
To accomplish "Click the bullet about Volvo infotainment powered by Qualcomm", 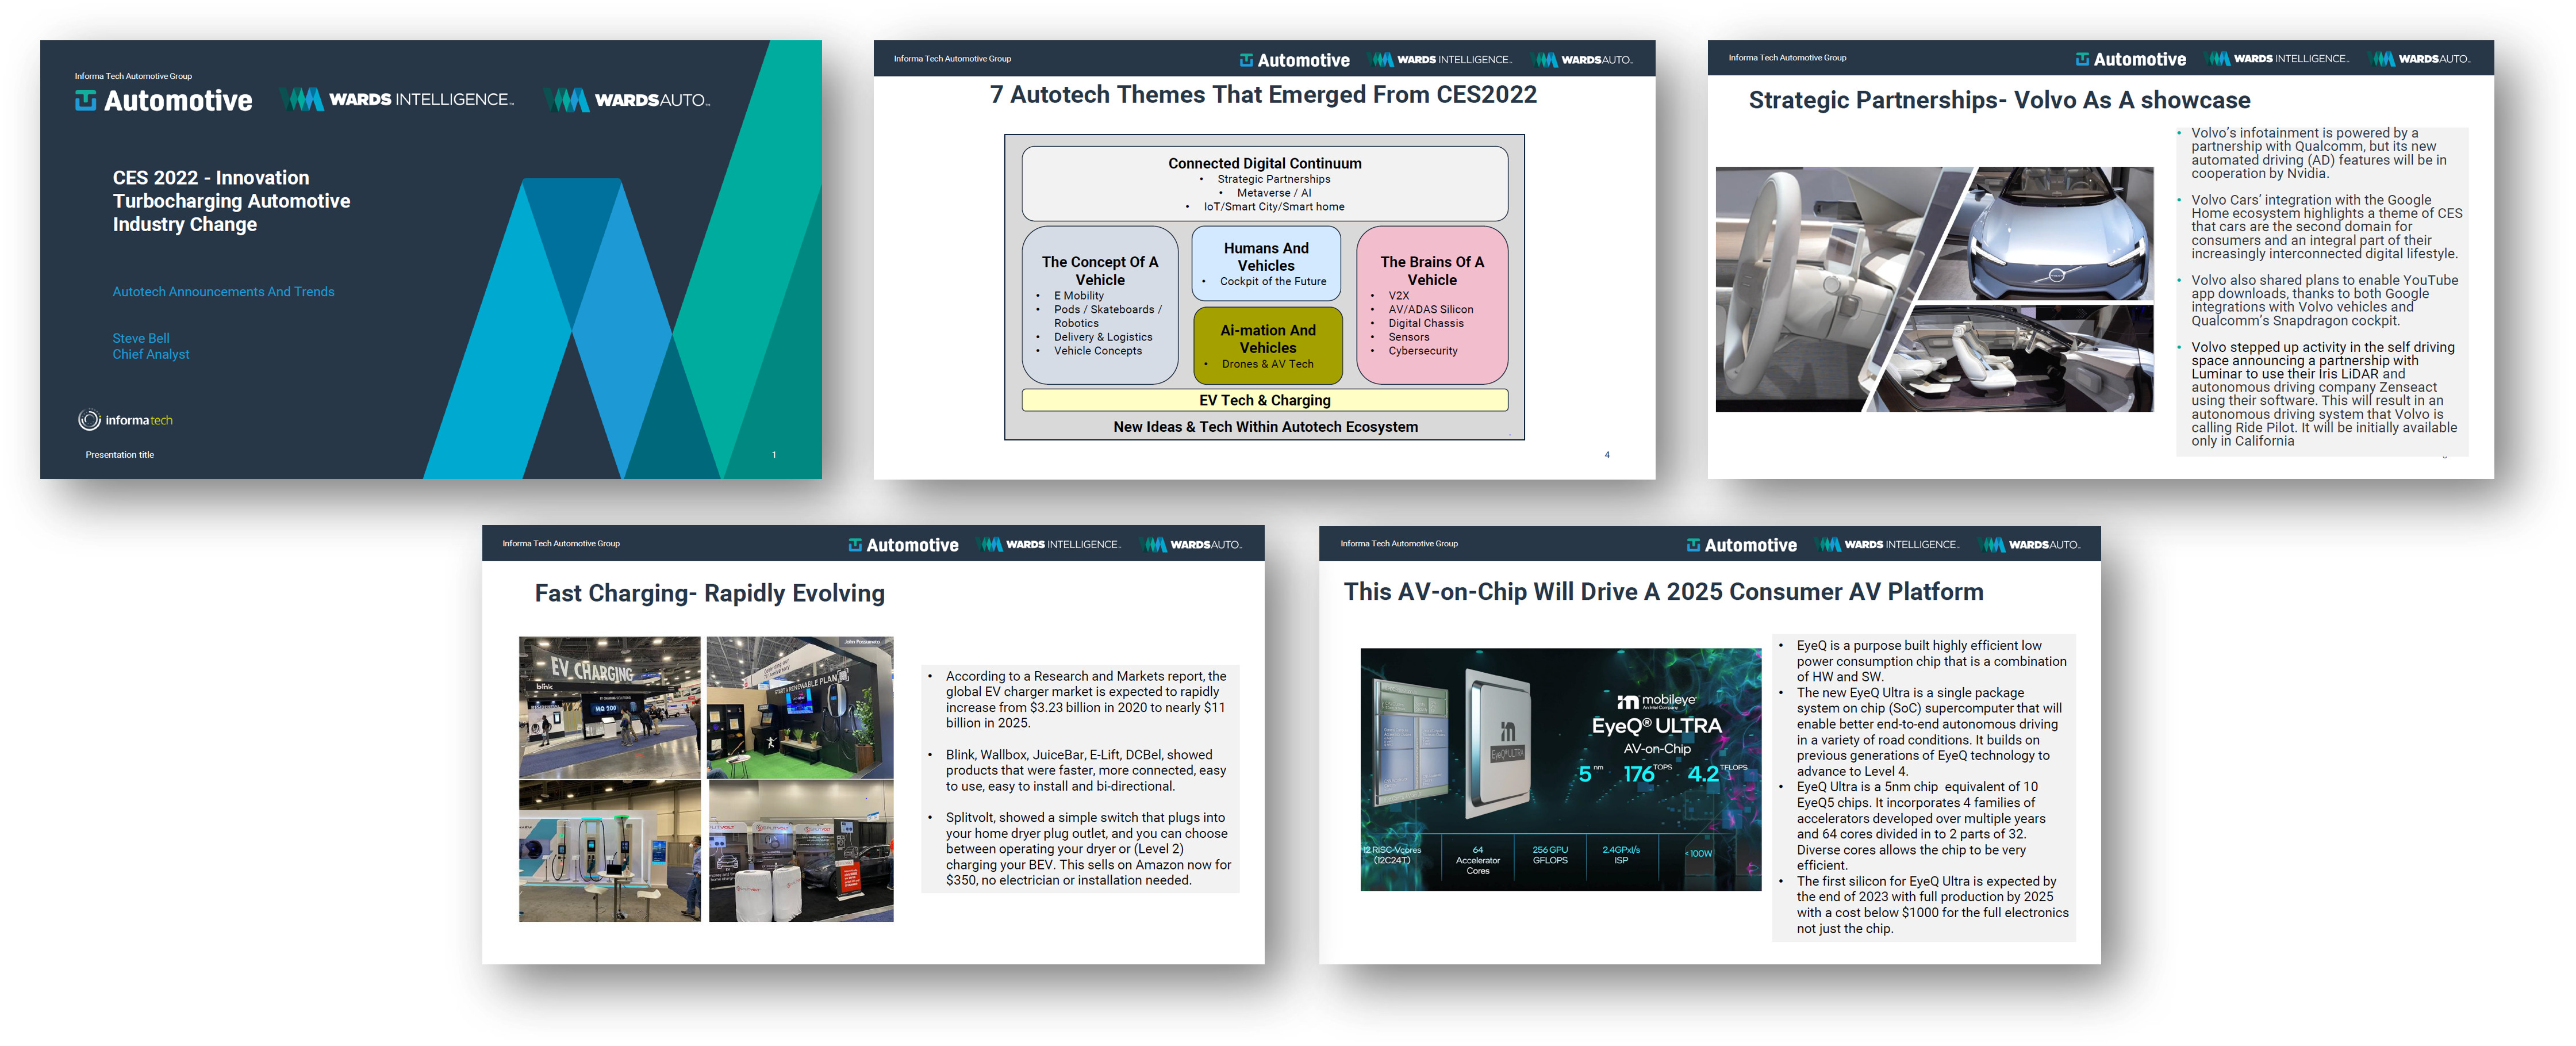I will tap(2318, 153).
